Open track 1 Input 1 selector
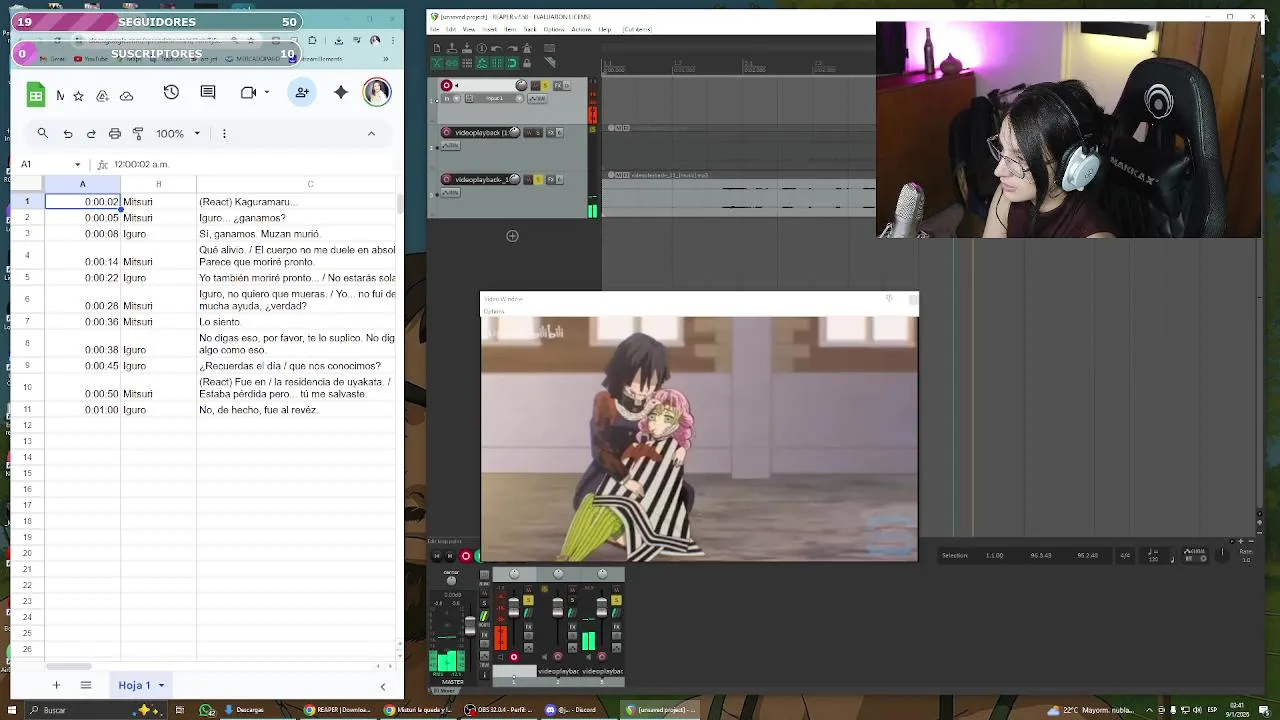This screenshot has width=1280, height=720. click(x=495, y=98)
